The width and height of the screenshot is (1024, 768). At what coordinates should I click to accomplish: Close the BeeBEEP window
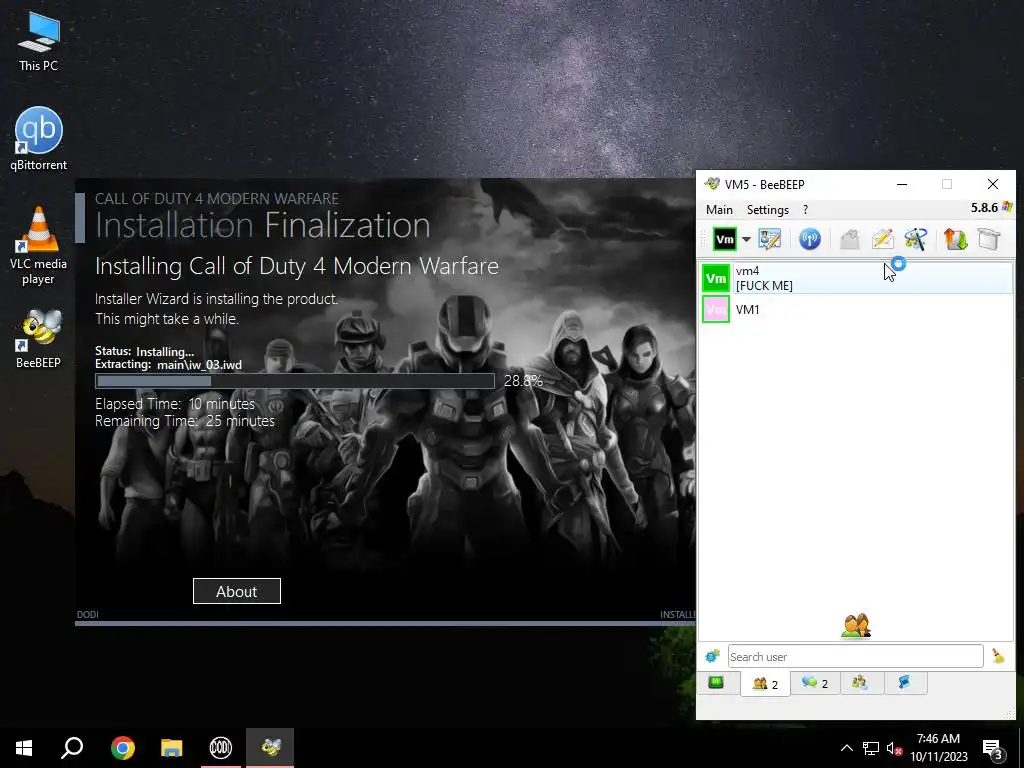point(993,185)
